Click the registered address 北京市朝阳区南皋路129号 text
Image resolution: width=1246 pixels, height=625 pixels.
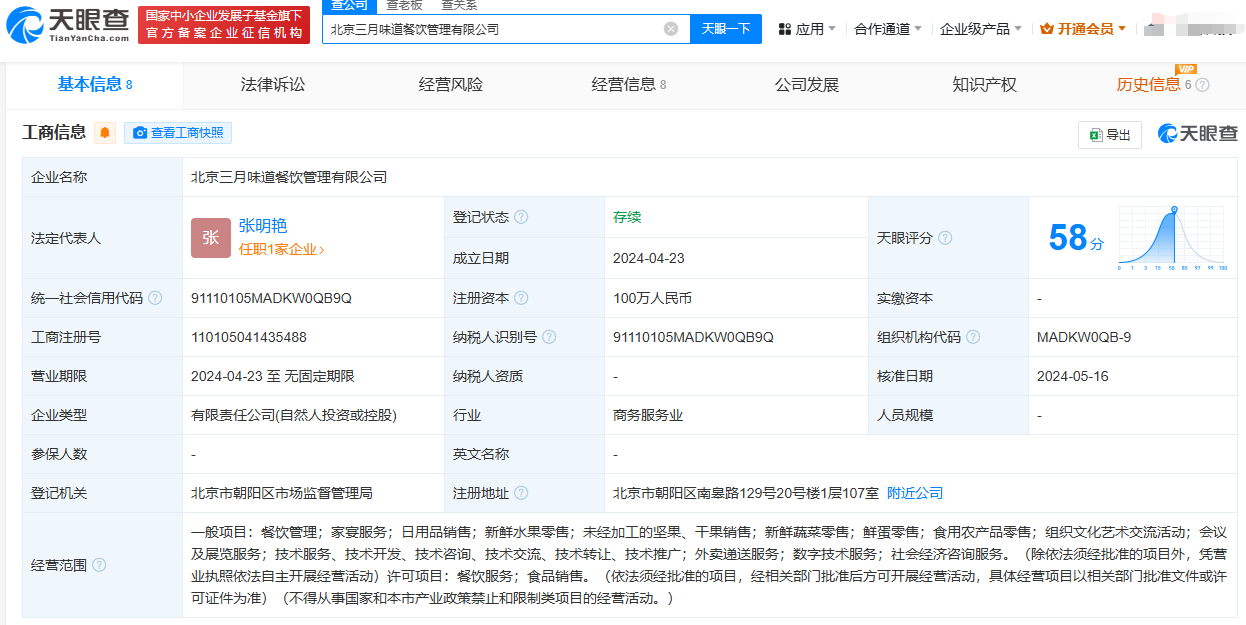[745, 493]
